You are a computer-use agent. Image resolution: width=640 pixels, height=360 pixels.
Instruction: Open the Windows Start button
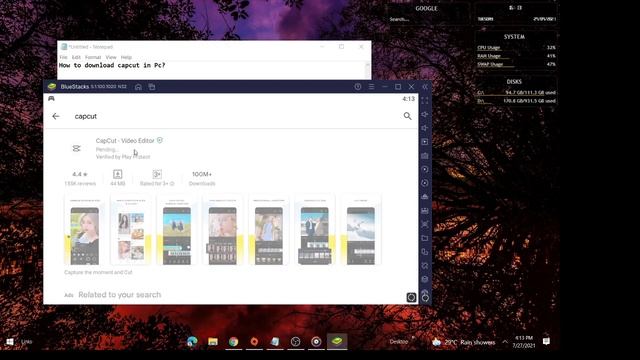tap(10, 342)
